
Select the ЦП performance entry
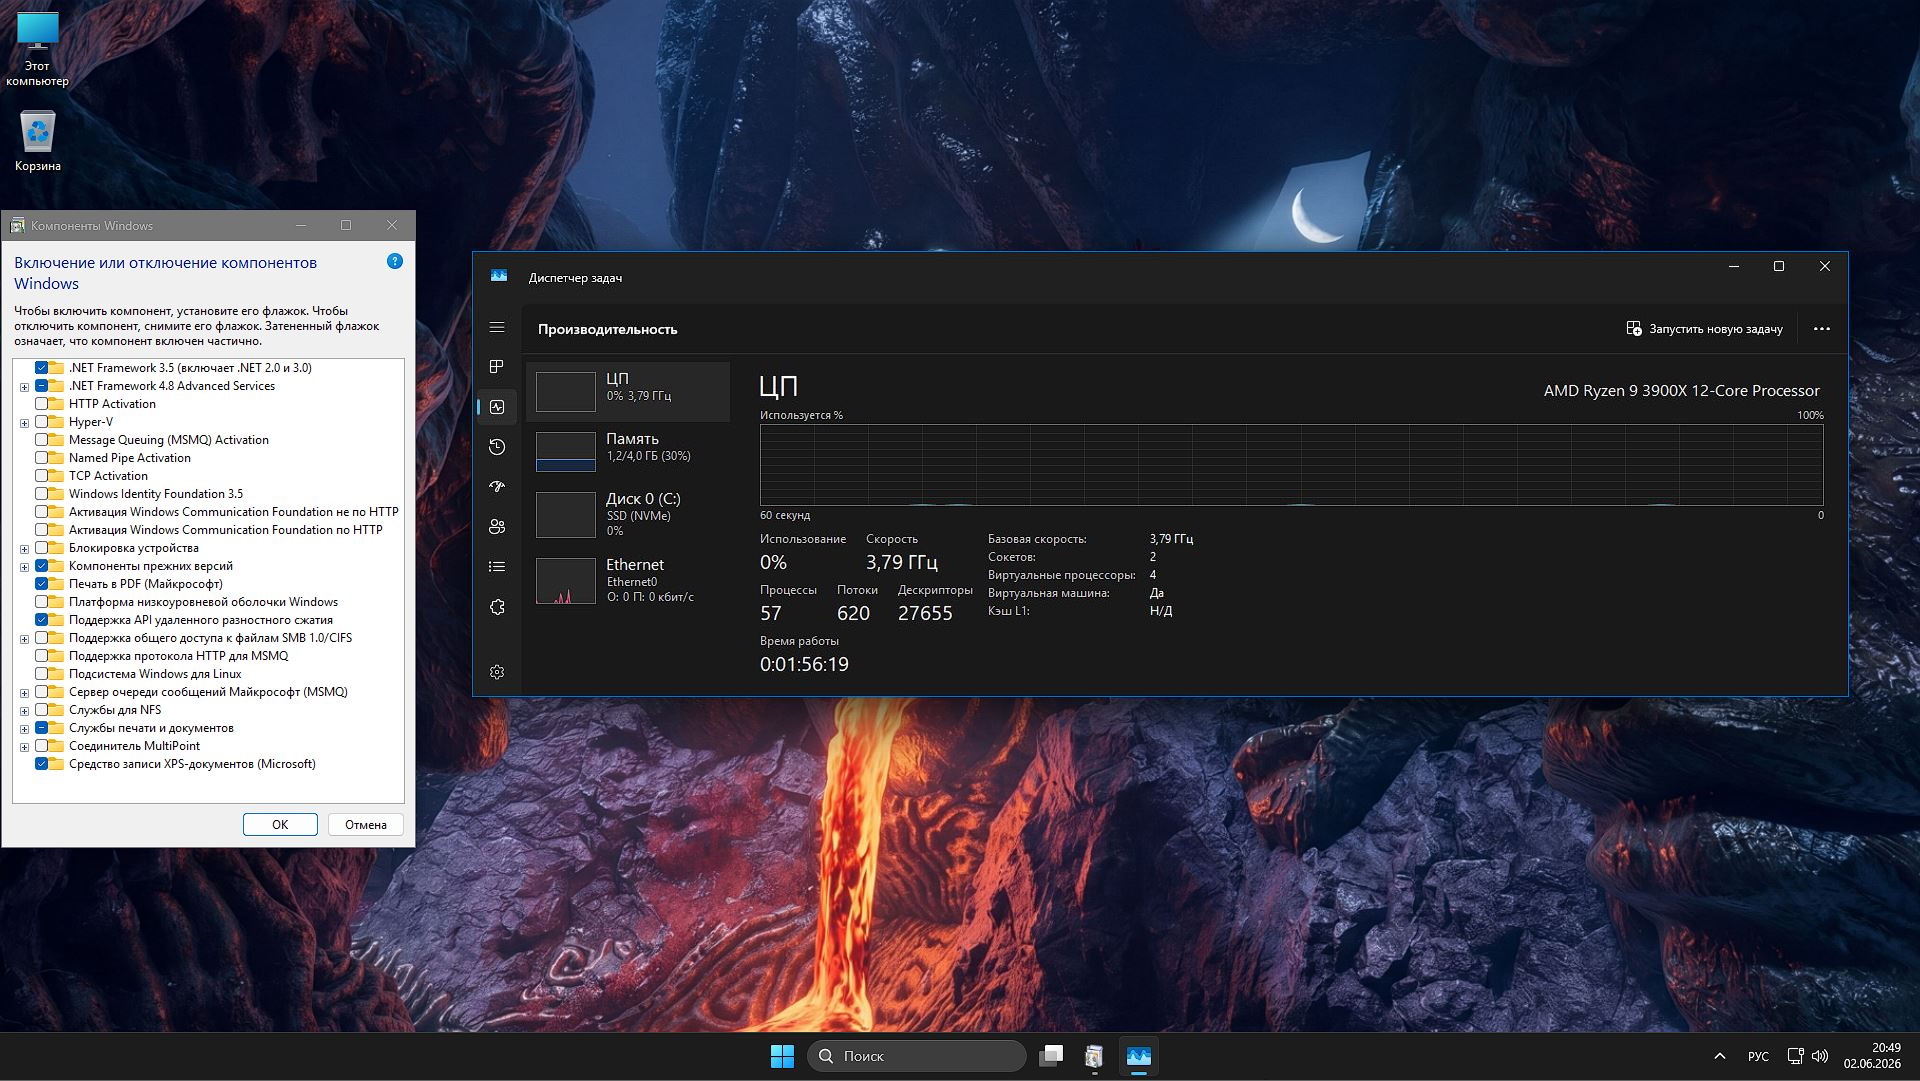(628, 391)
